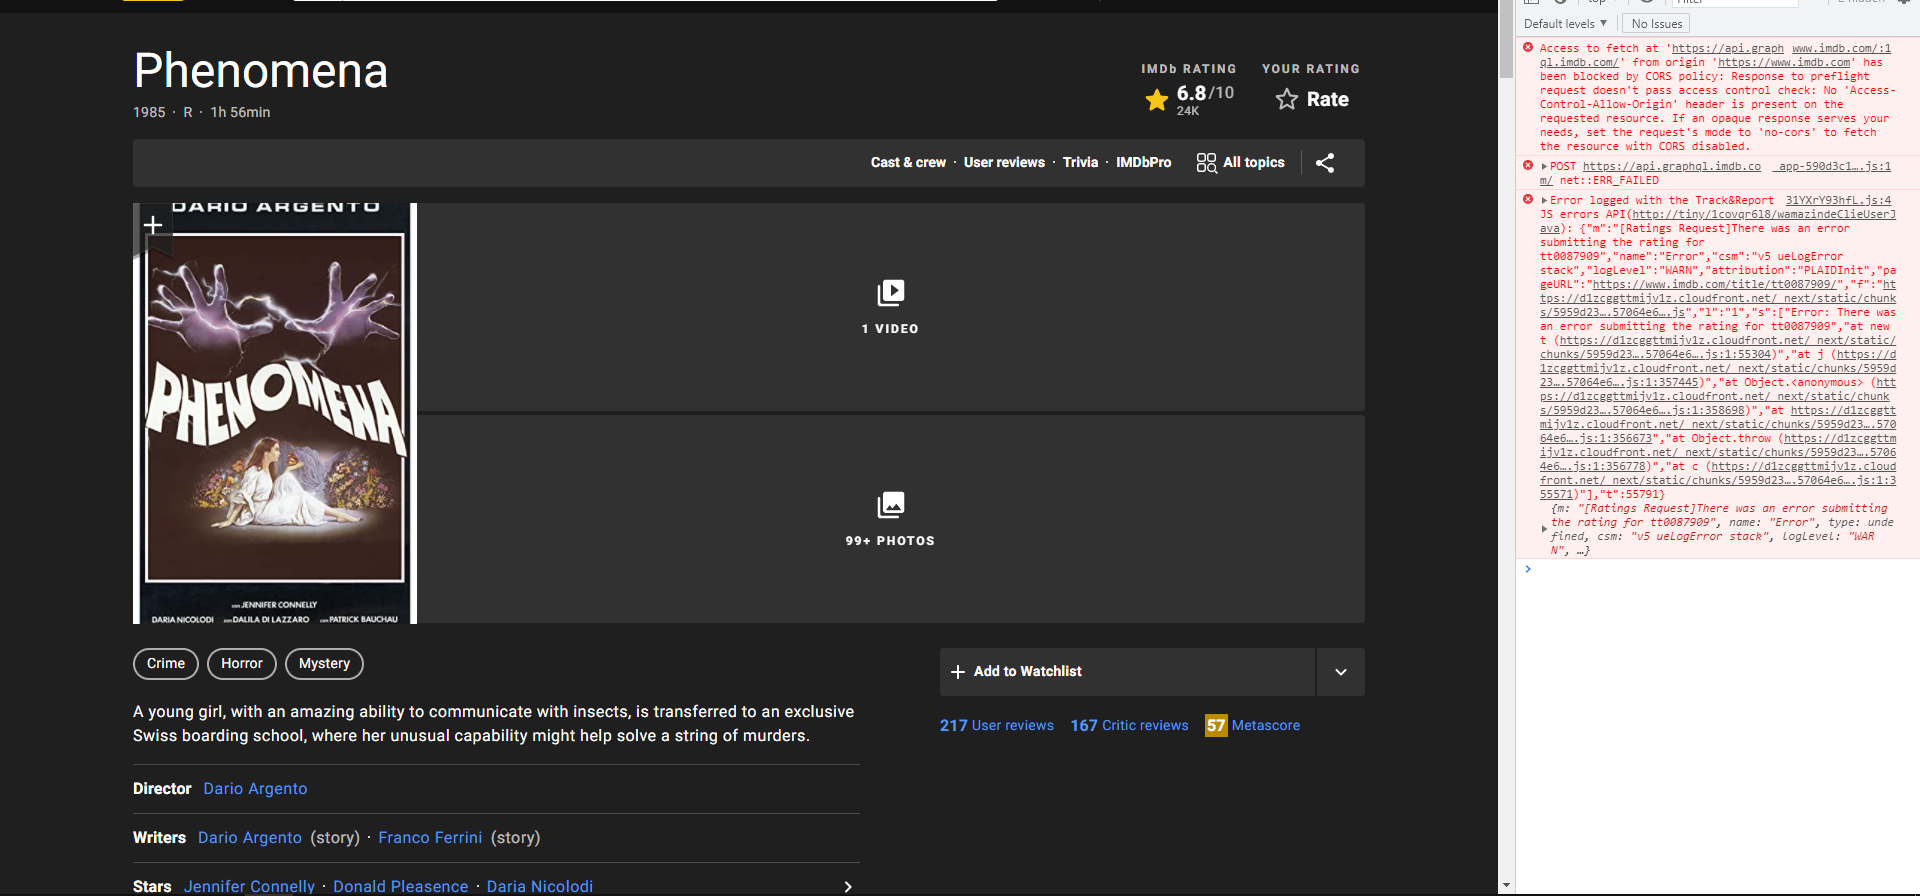Open writer Franco Ferrini's page
Viewport: 1920px width, 896px height.
pos(430,838)
